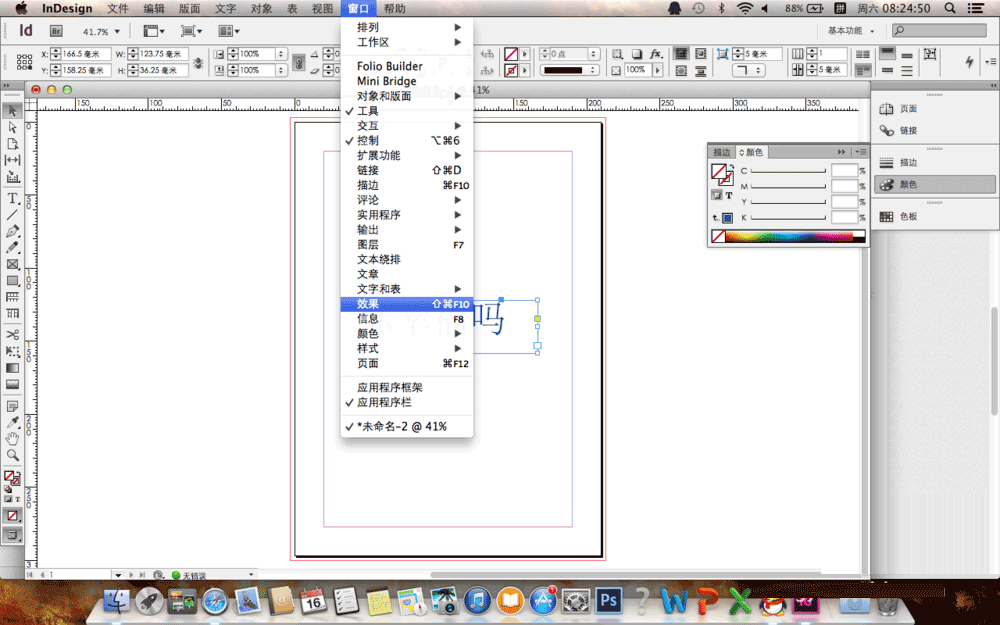
Task: Open the 色板 (Swatches) panel
Action: pos(905,218)
